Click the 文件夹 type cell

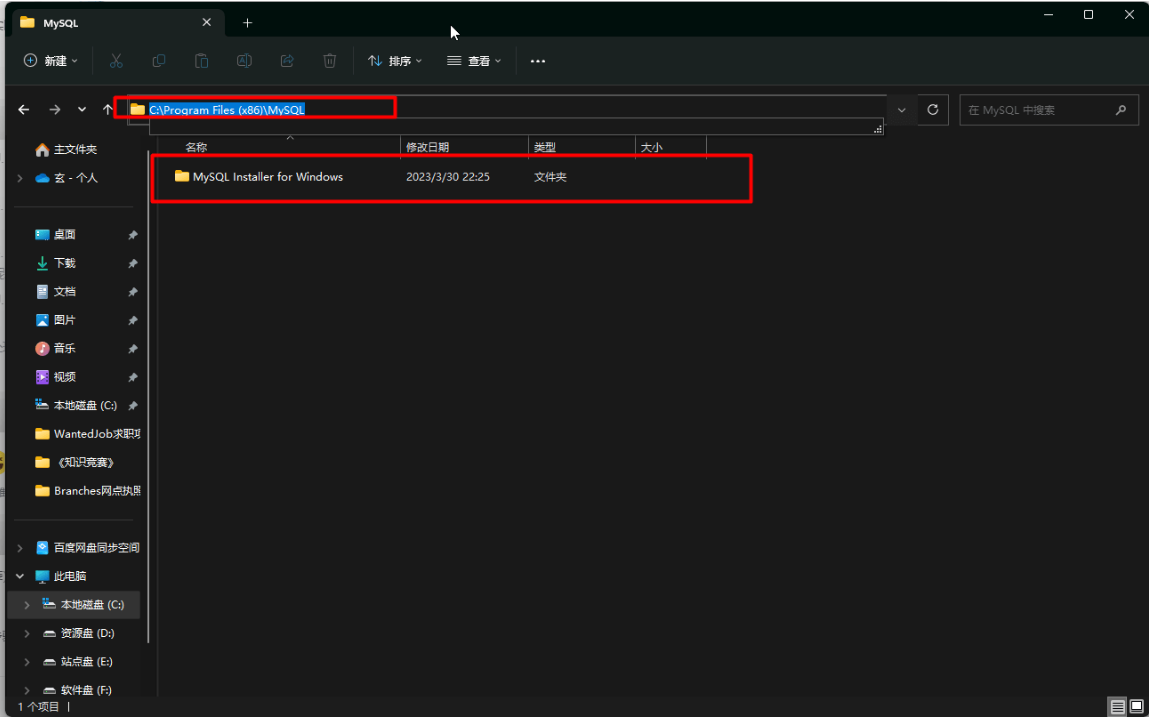click(550, 177)
